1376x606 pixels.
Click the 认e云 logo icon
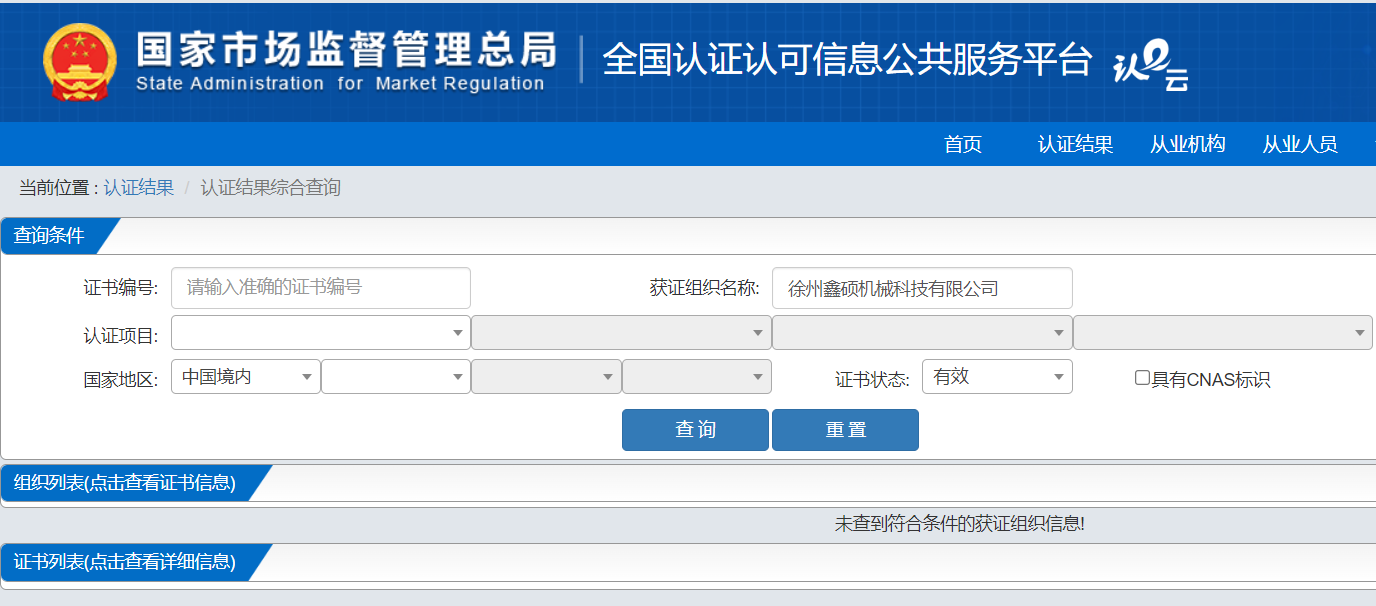tap(1151, 68)
